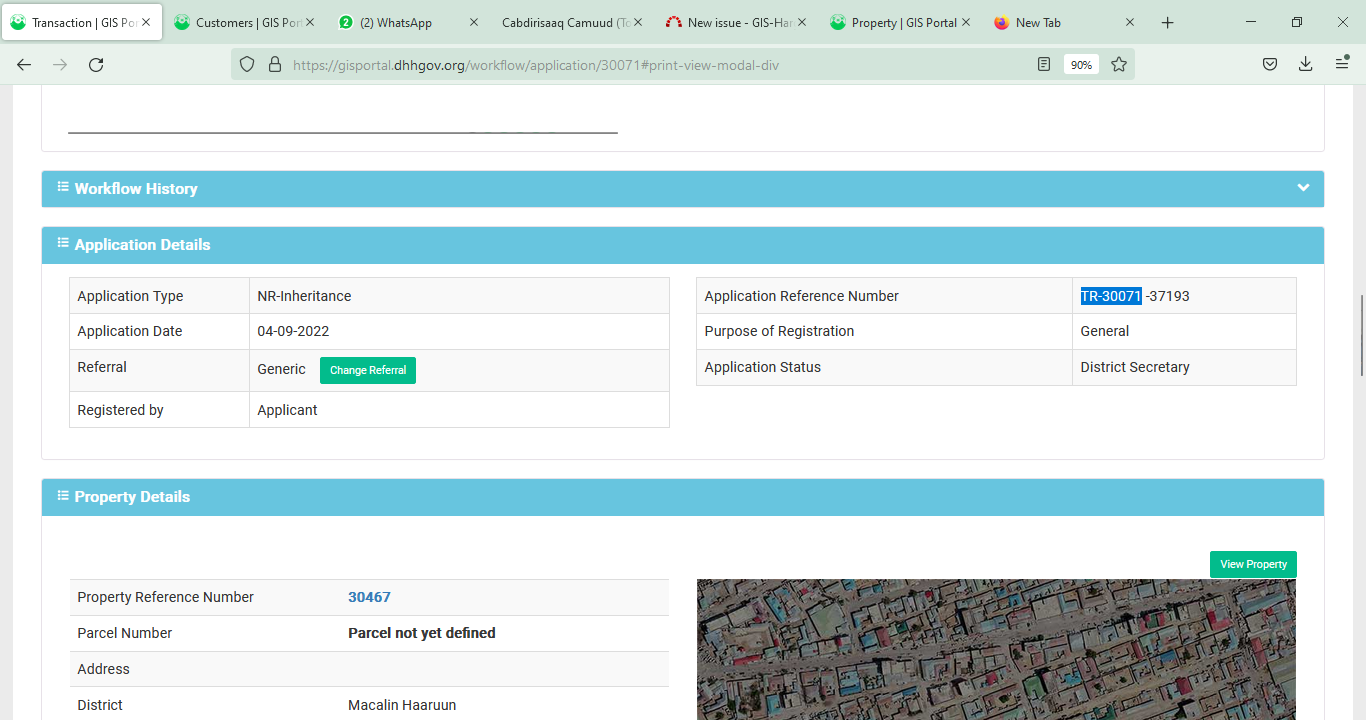This screenshot has width=1366, height=720.
Task: Click the Property Reference Number label
Action: pyautogui.click(x=166, y=597)
